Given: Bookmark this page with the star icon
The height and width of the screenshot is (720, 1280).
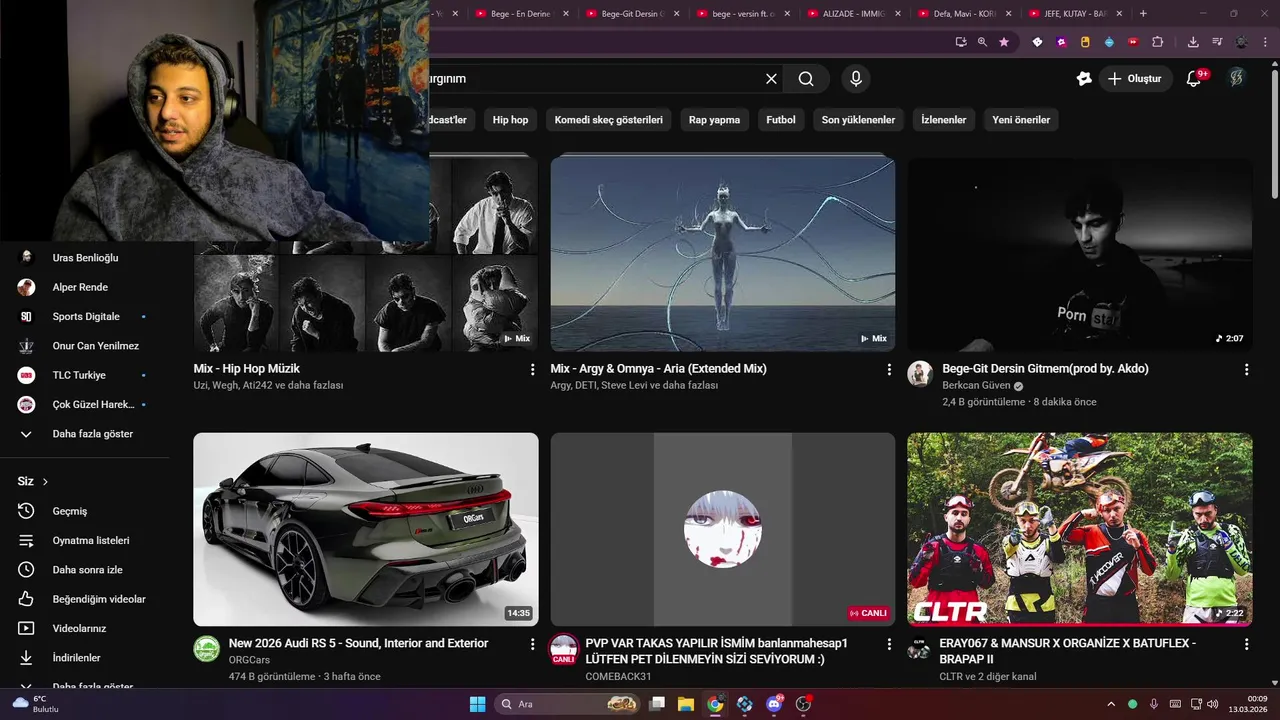Looking at the screenshot, I should click(1004, 42).
